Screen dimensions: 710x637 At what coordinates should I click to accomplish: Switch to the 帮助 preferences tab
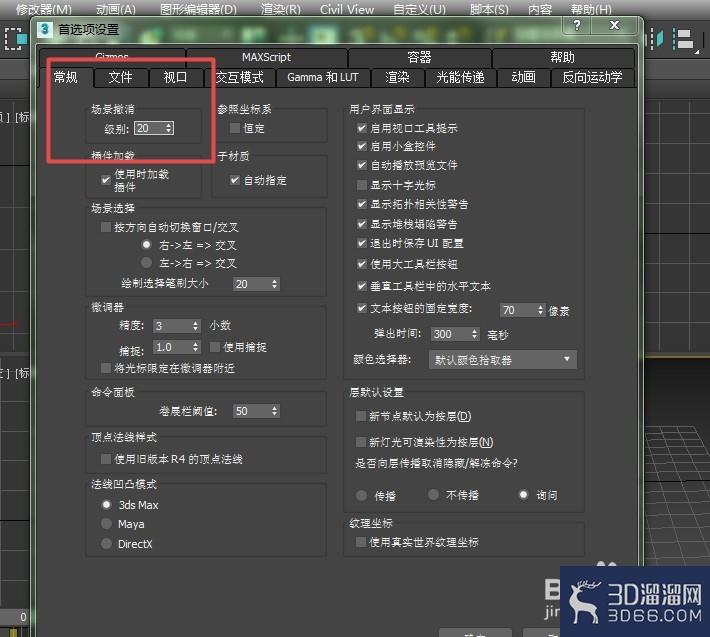(x=563, y=57)
